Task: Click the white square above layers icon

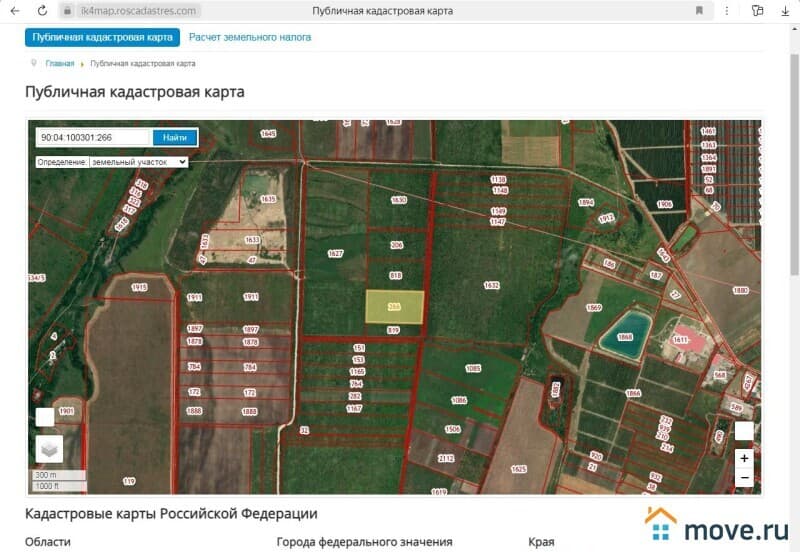Action: (45, 417)
